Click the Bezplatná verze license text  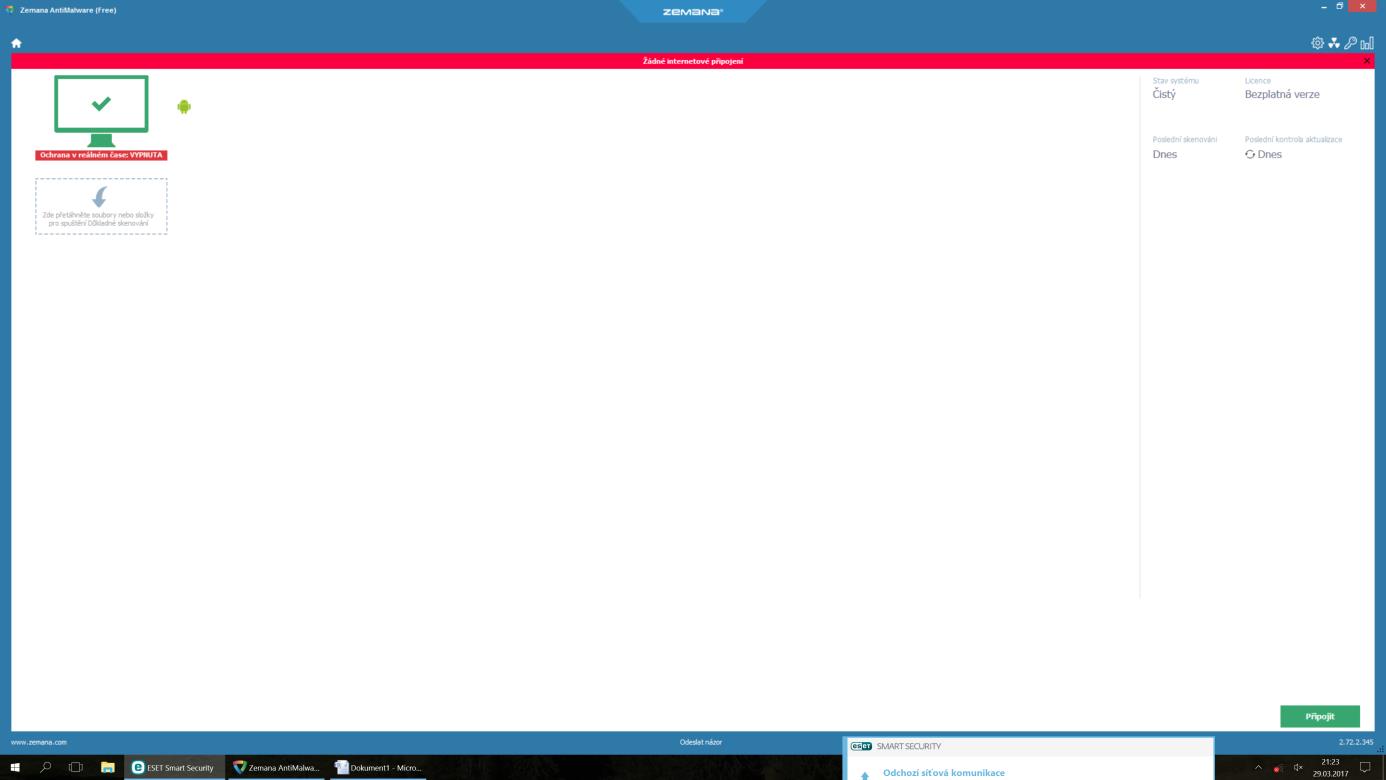(1282, 94)
